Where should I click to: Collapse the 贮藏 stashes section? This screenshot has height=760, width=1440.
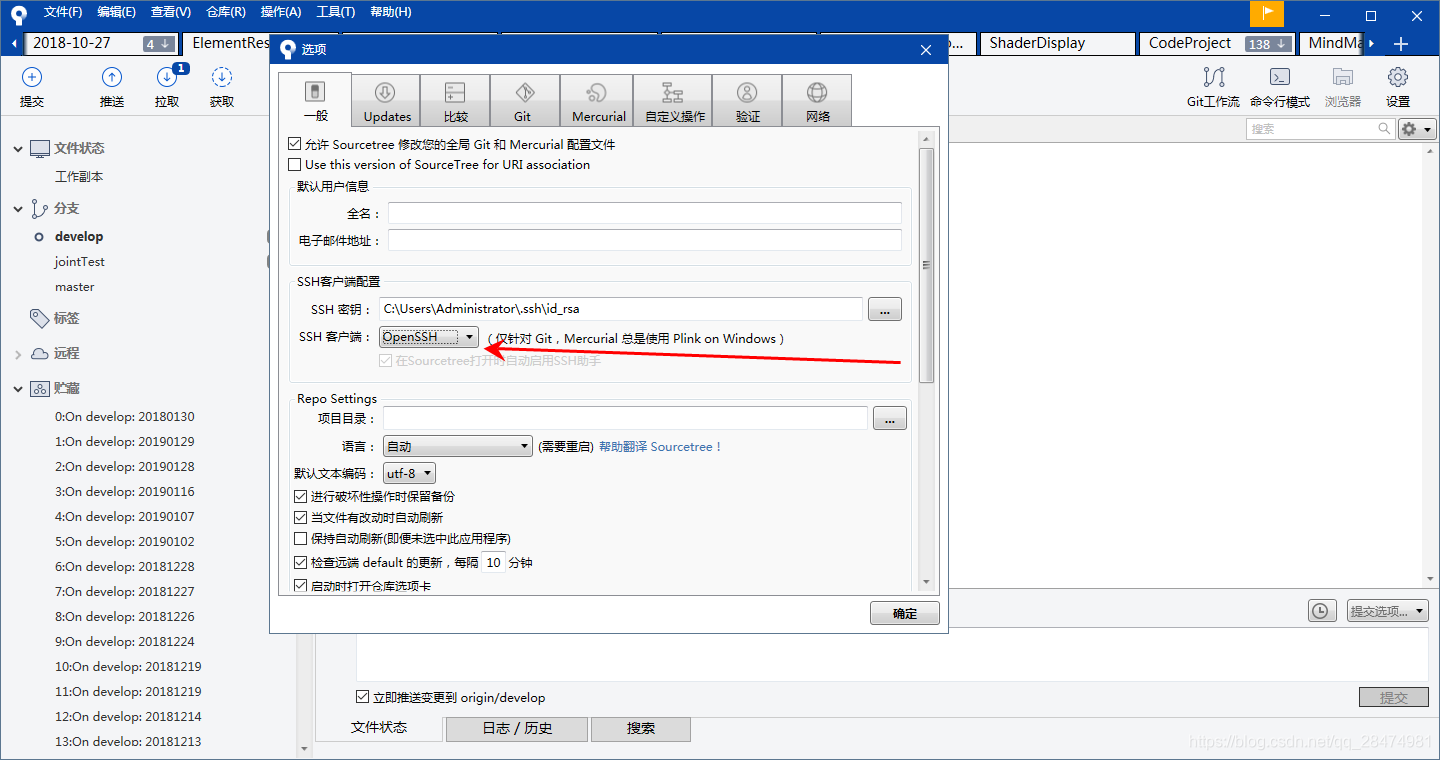17,389
